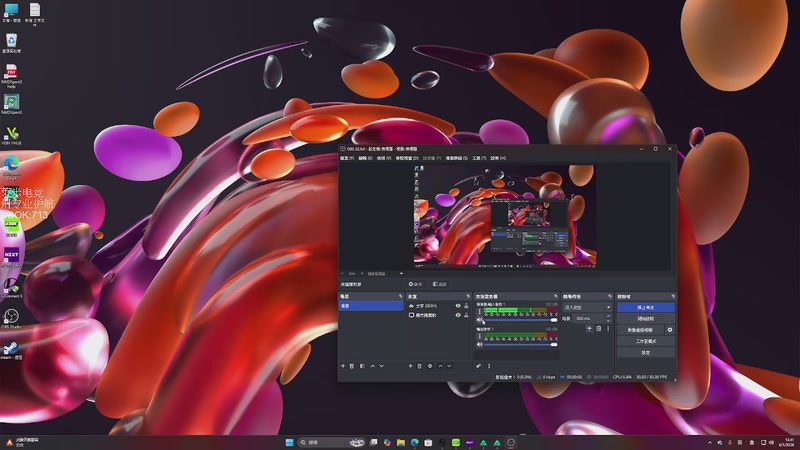Open source properties gear in Sources toolbar
Viewport: 800px width, 450px height.
coord(430,366)
